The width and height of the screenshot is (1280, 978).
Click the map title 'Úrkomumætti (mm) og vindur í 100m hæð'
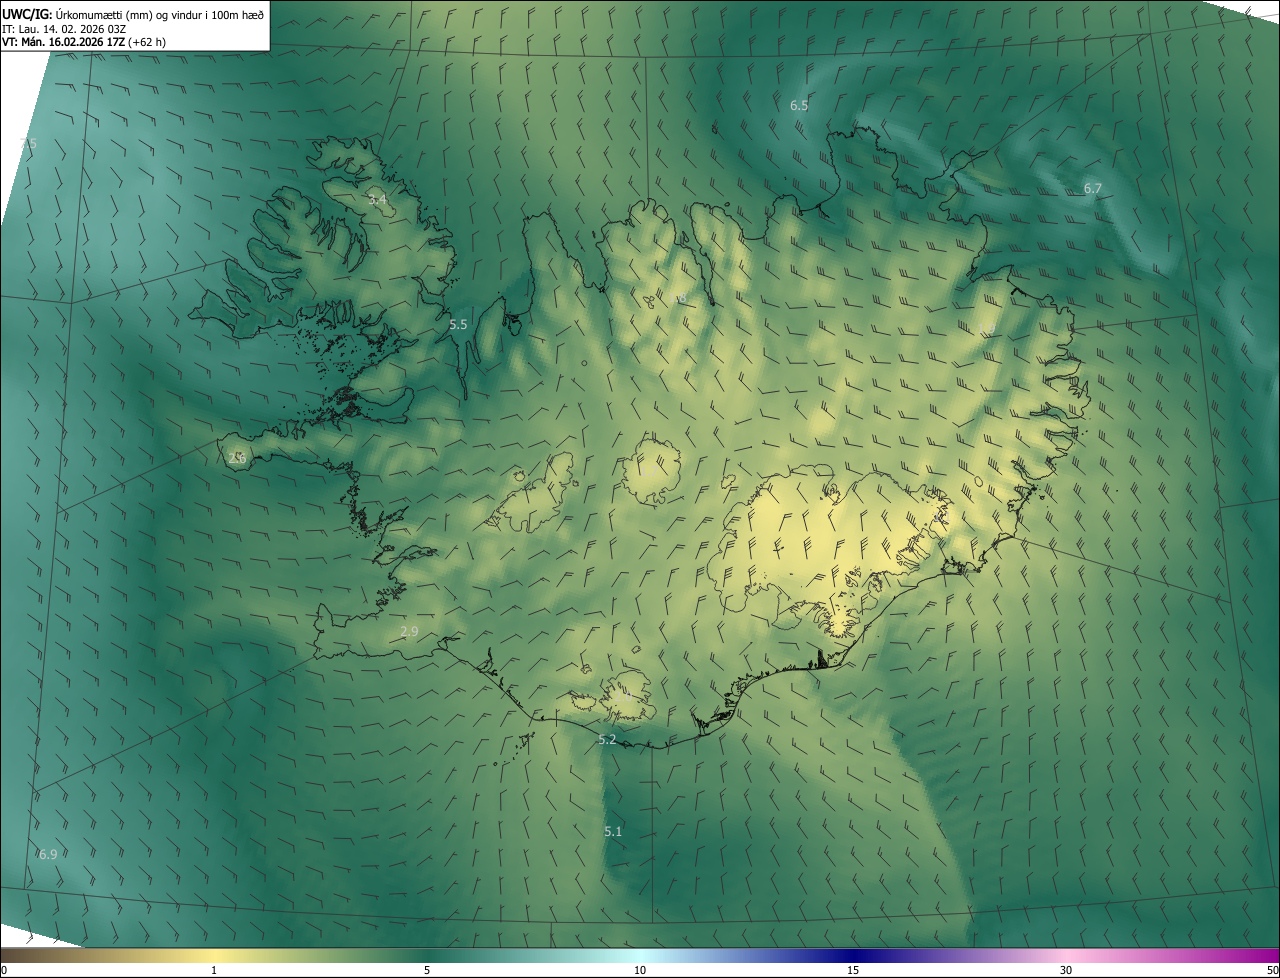(160, 13)
